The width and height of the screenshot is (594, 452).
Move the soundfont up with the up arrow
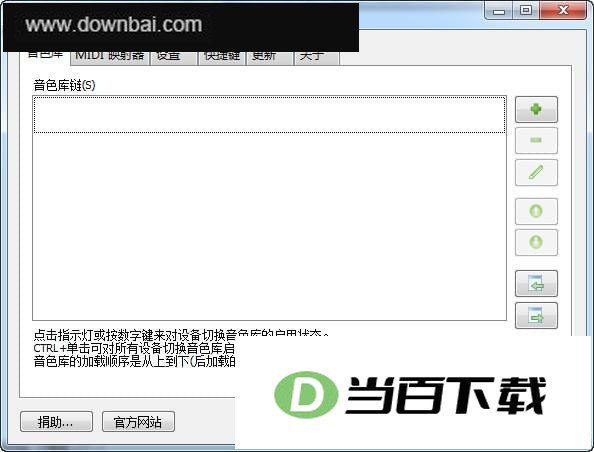click(x=536, y=211)
